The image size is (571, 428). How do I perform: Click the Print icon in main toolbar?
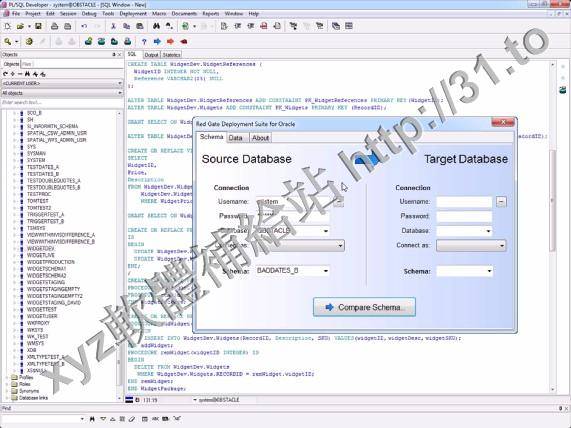[x=55, y=26]
